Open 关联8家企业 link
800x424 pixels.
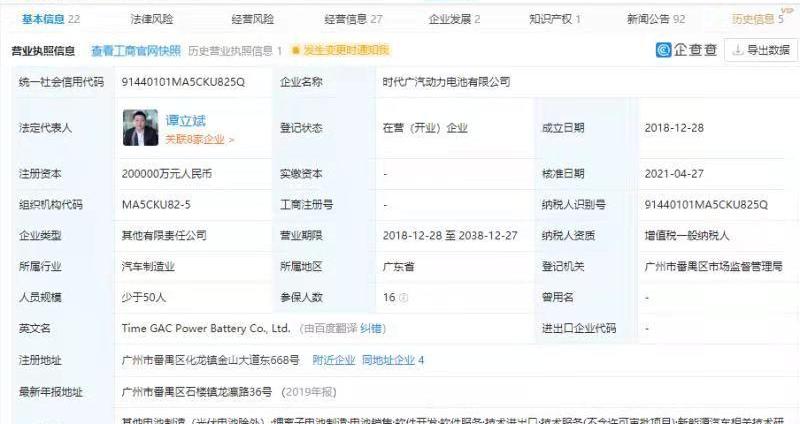[x=195, y=139]
